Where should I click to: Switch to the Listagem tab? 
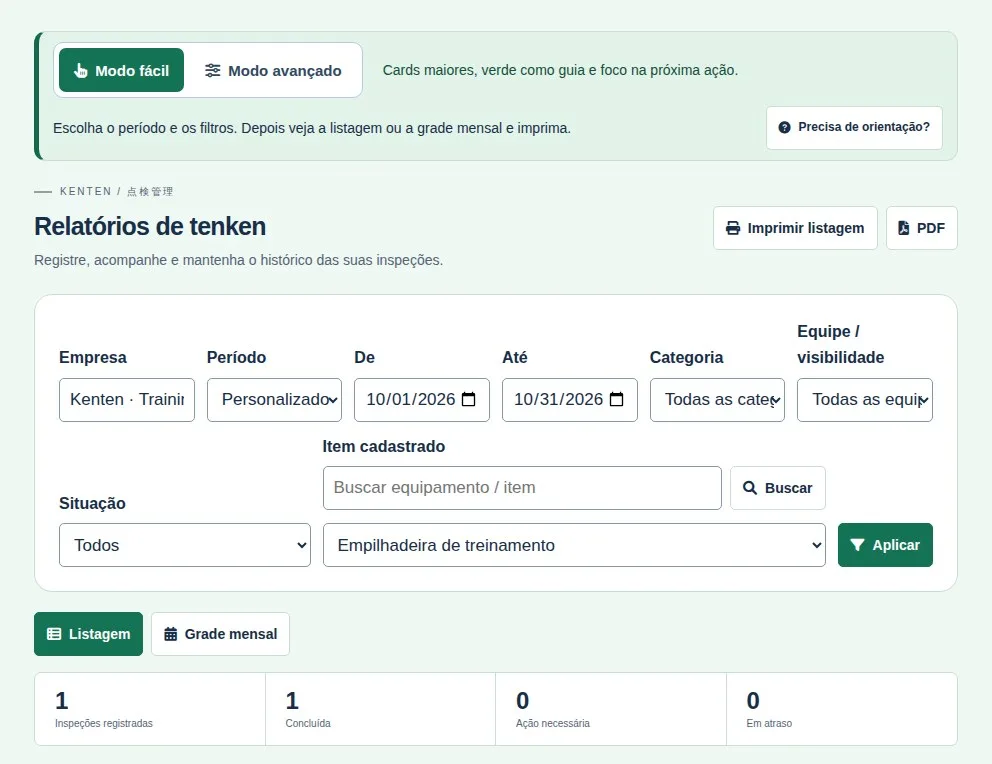(x=89, y=634)
